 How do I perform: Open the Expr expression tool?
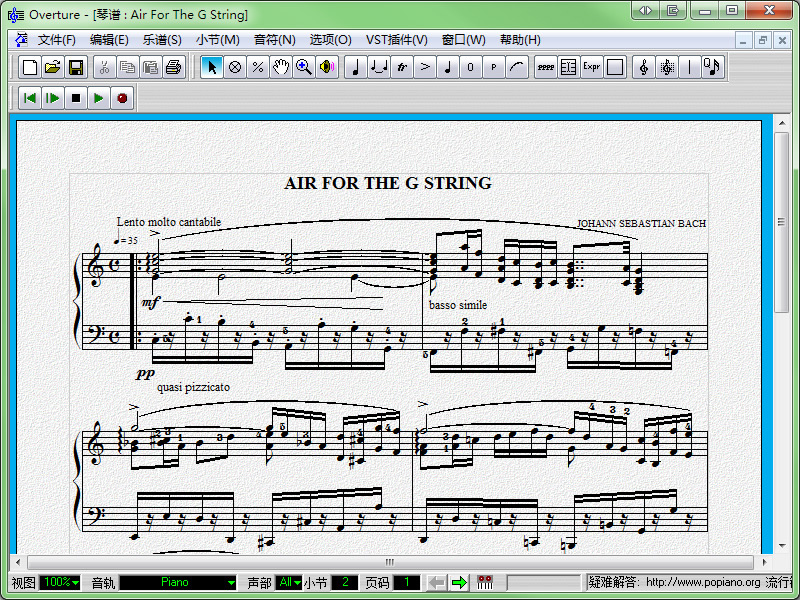coord(591,67)
